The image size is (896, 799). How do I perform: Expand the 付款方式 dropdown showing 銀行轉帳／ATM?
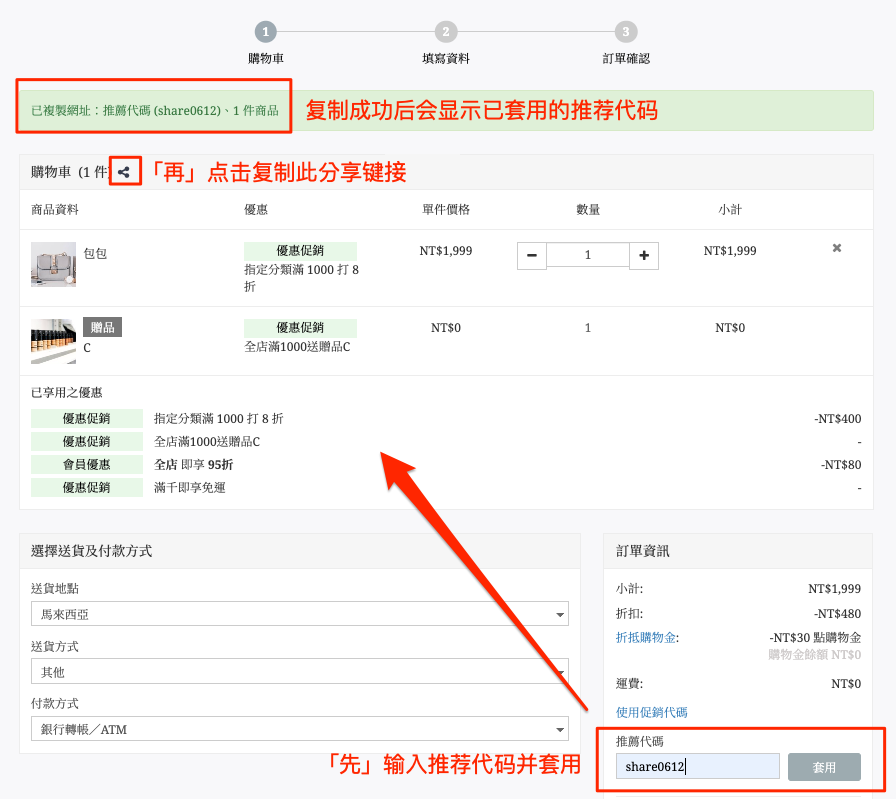tap(300, 729)
